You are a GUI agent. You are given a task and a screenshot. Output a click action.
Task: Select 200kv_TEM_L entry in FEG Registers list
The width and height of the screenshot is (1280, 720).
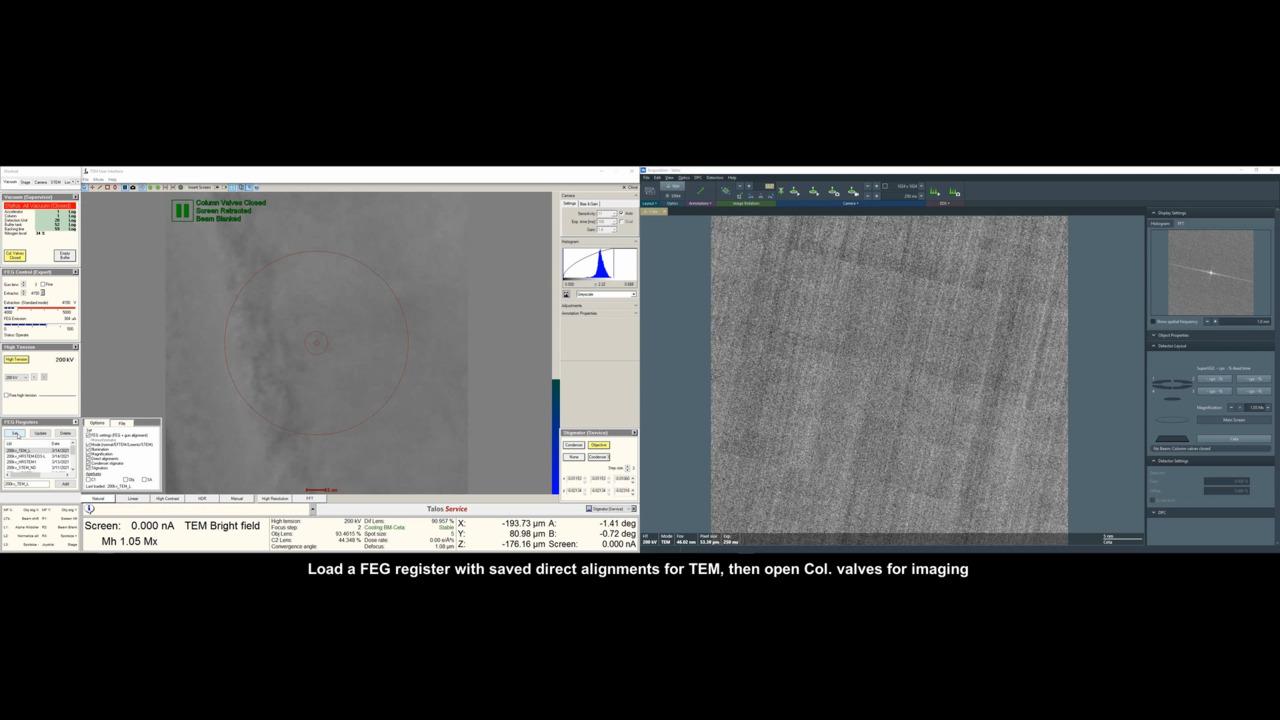coord(20,450)
